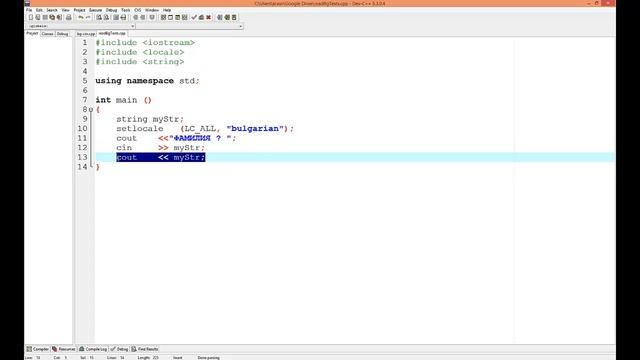This screenshot has height=360, width=640.
Task: Open the Project menu
Action: [x=79, y=10]
